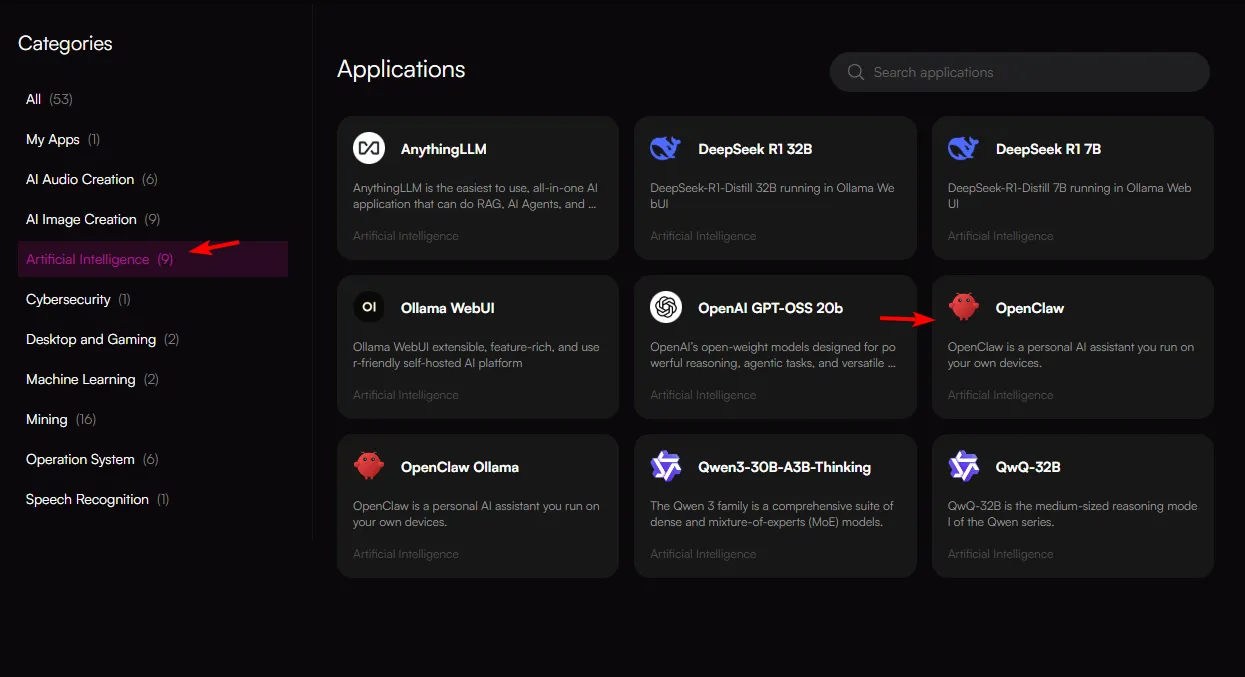The width and height of the screenshot is (1245, 677).
Task: Click Artificial Intelligence tag on AnythingLLM card
Action: click(x=406, y=236)
